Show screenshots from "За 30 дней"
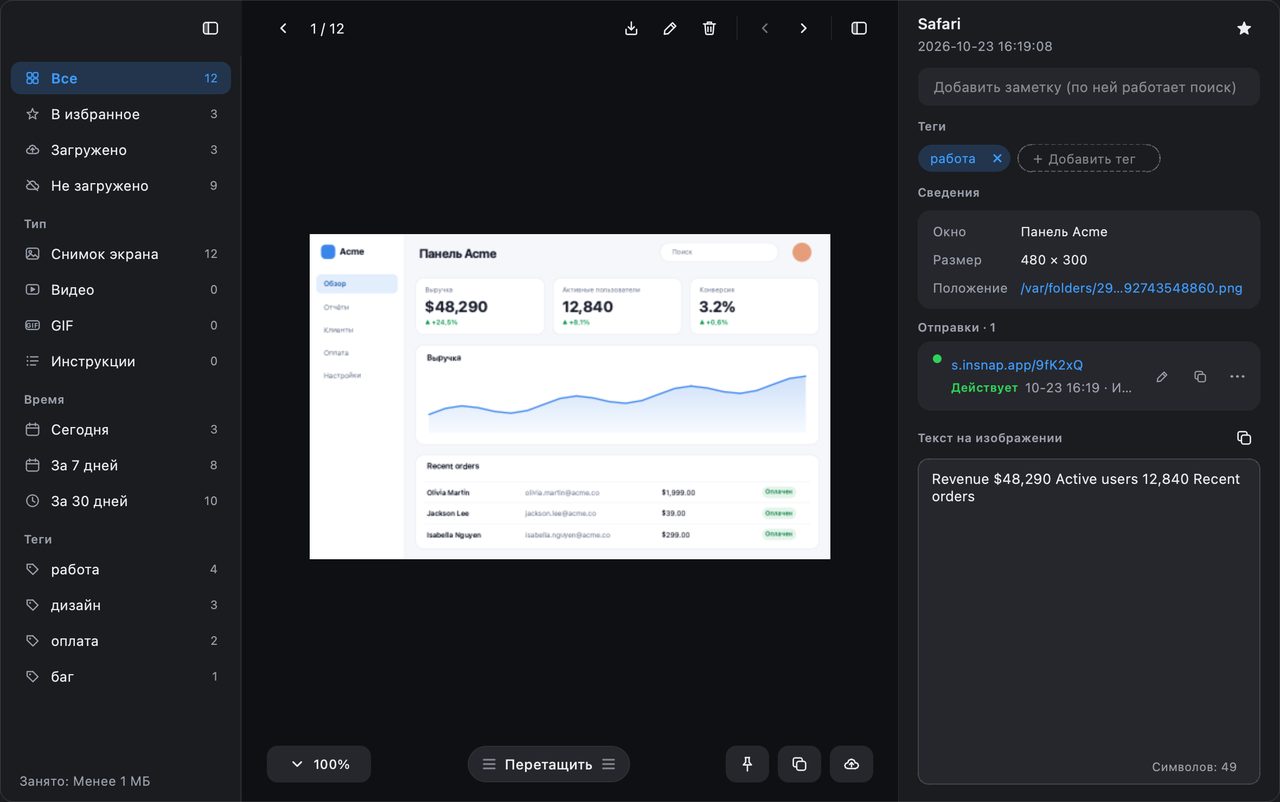1280x802 pixels. [121, 501]
